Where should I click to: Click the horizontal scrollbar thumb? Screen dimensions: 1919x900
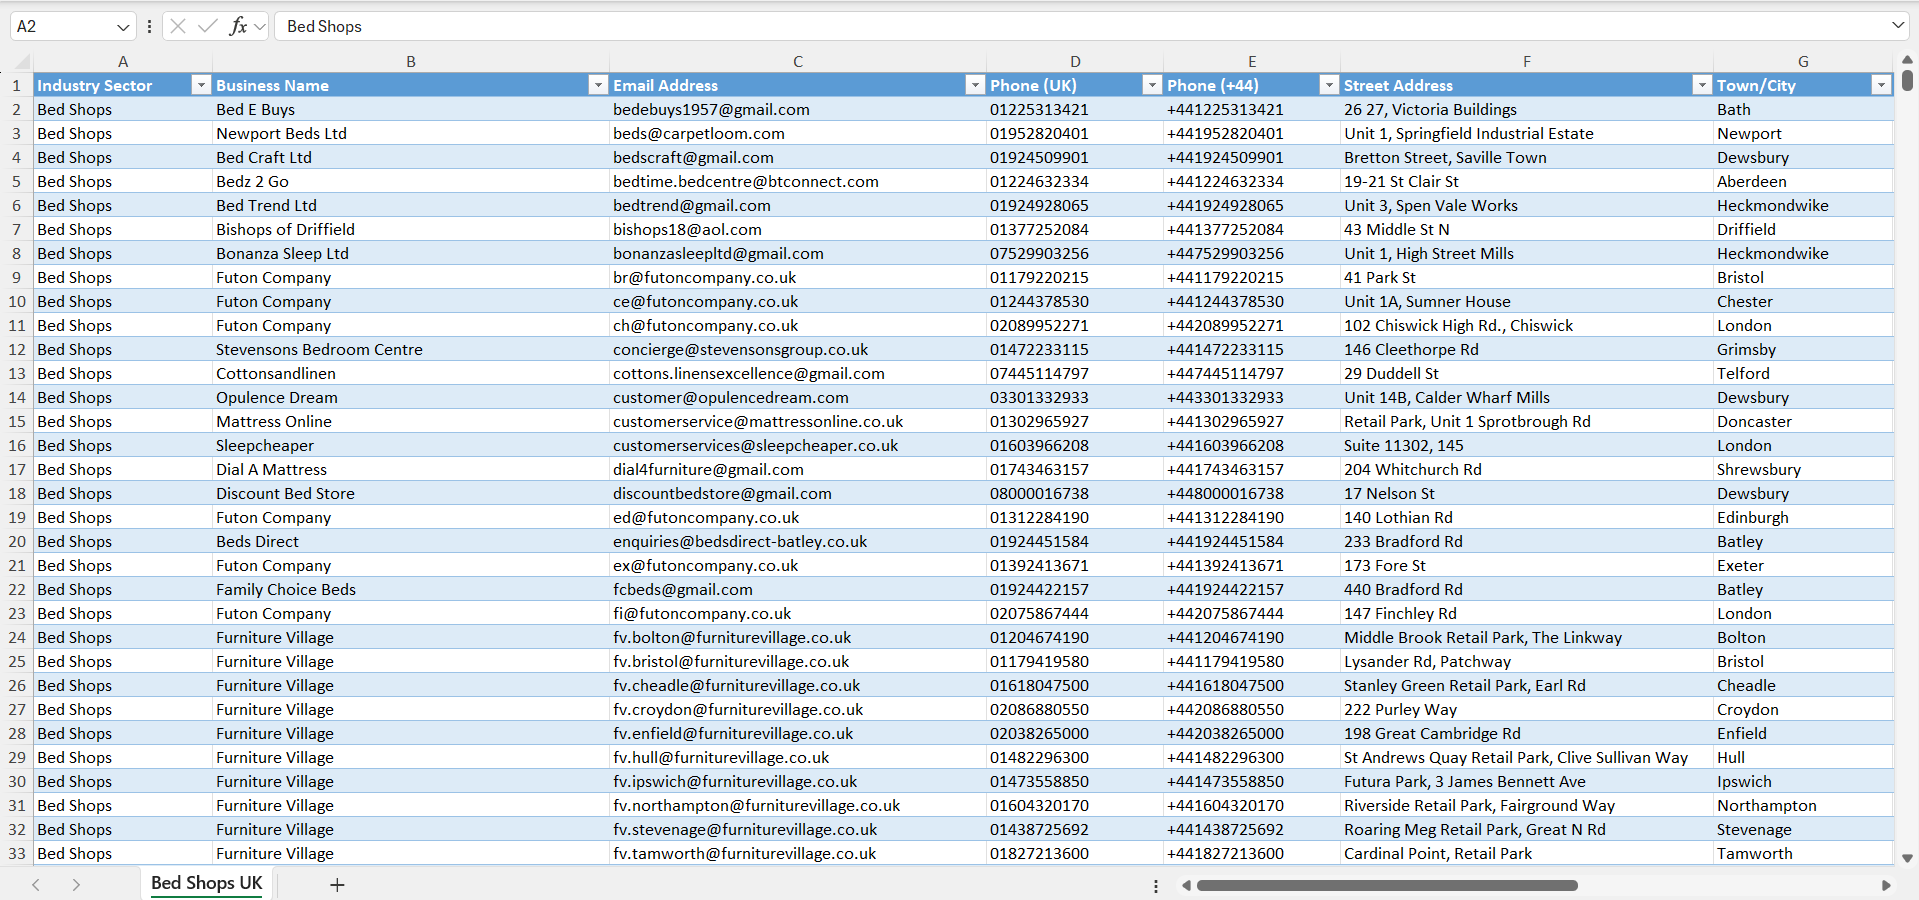pyautogui.click(x=1387, y=885)
